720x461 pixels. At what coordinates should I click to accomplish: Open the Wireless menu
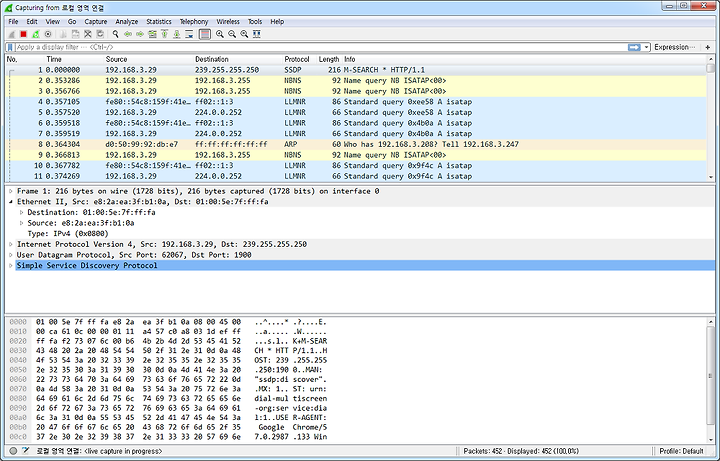point(228,22)
